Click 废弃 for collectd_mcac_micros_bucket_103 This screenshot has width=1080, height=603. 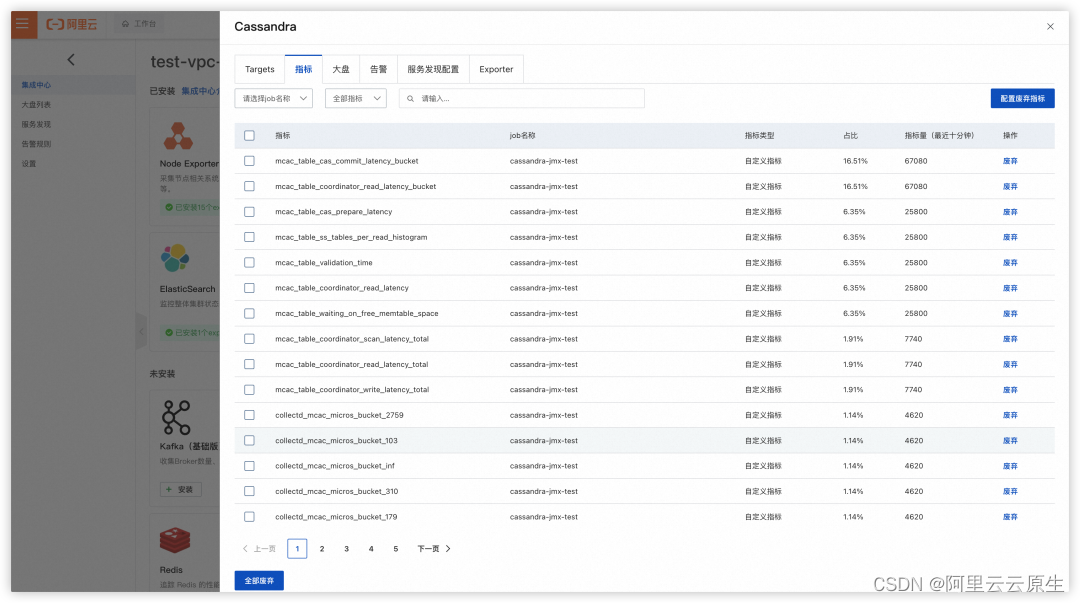click(x=1010, y=441)
